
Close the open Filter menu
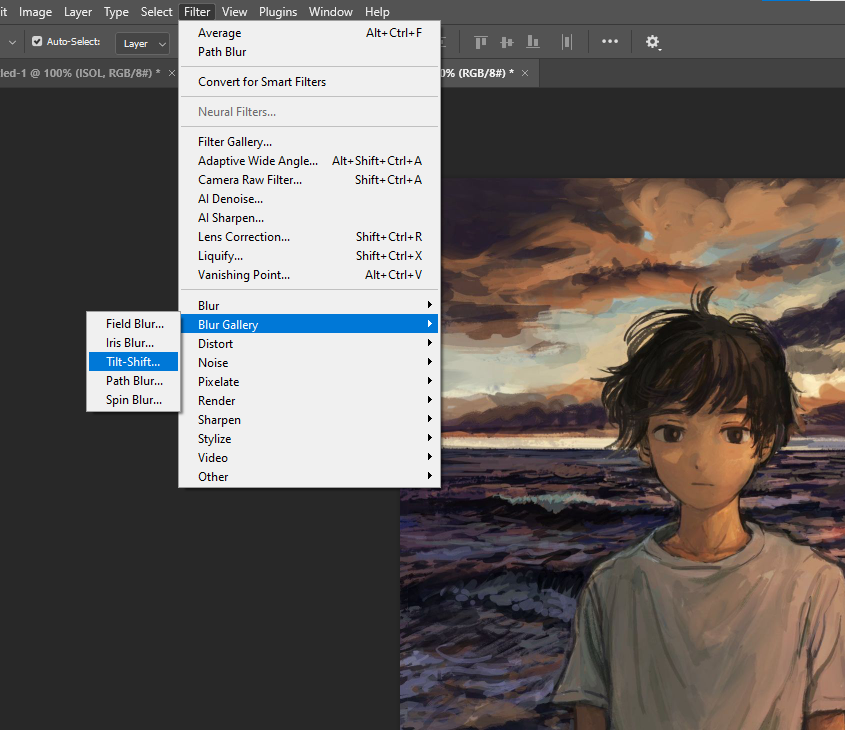(197, 12)
